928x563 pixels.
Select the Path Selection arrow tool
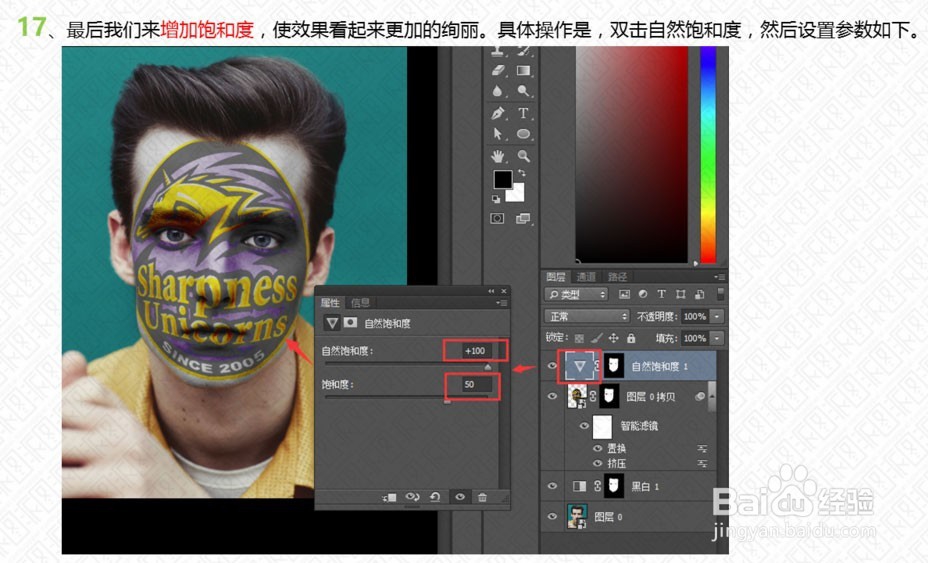pos(498,134)
